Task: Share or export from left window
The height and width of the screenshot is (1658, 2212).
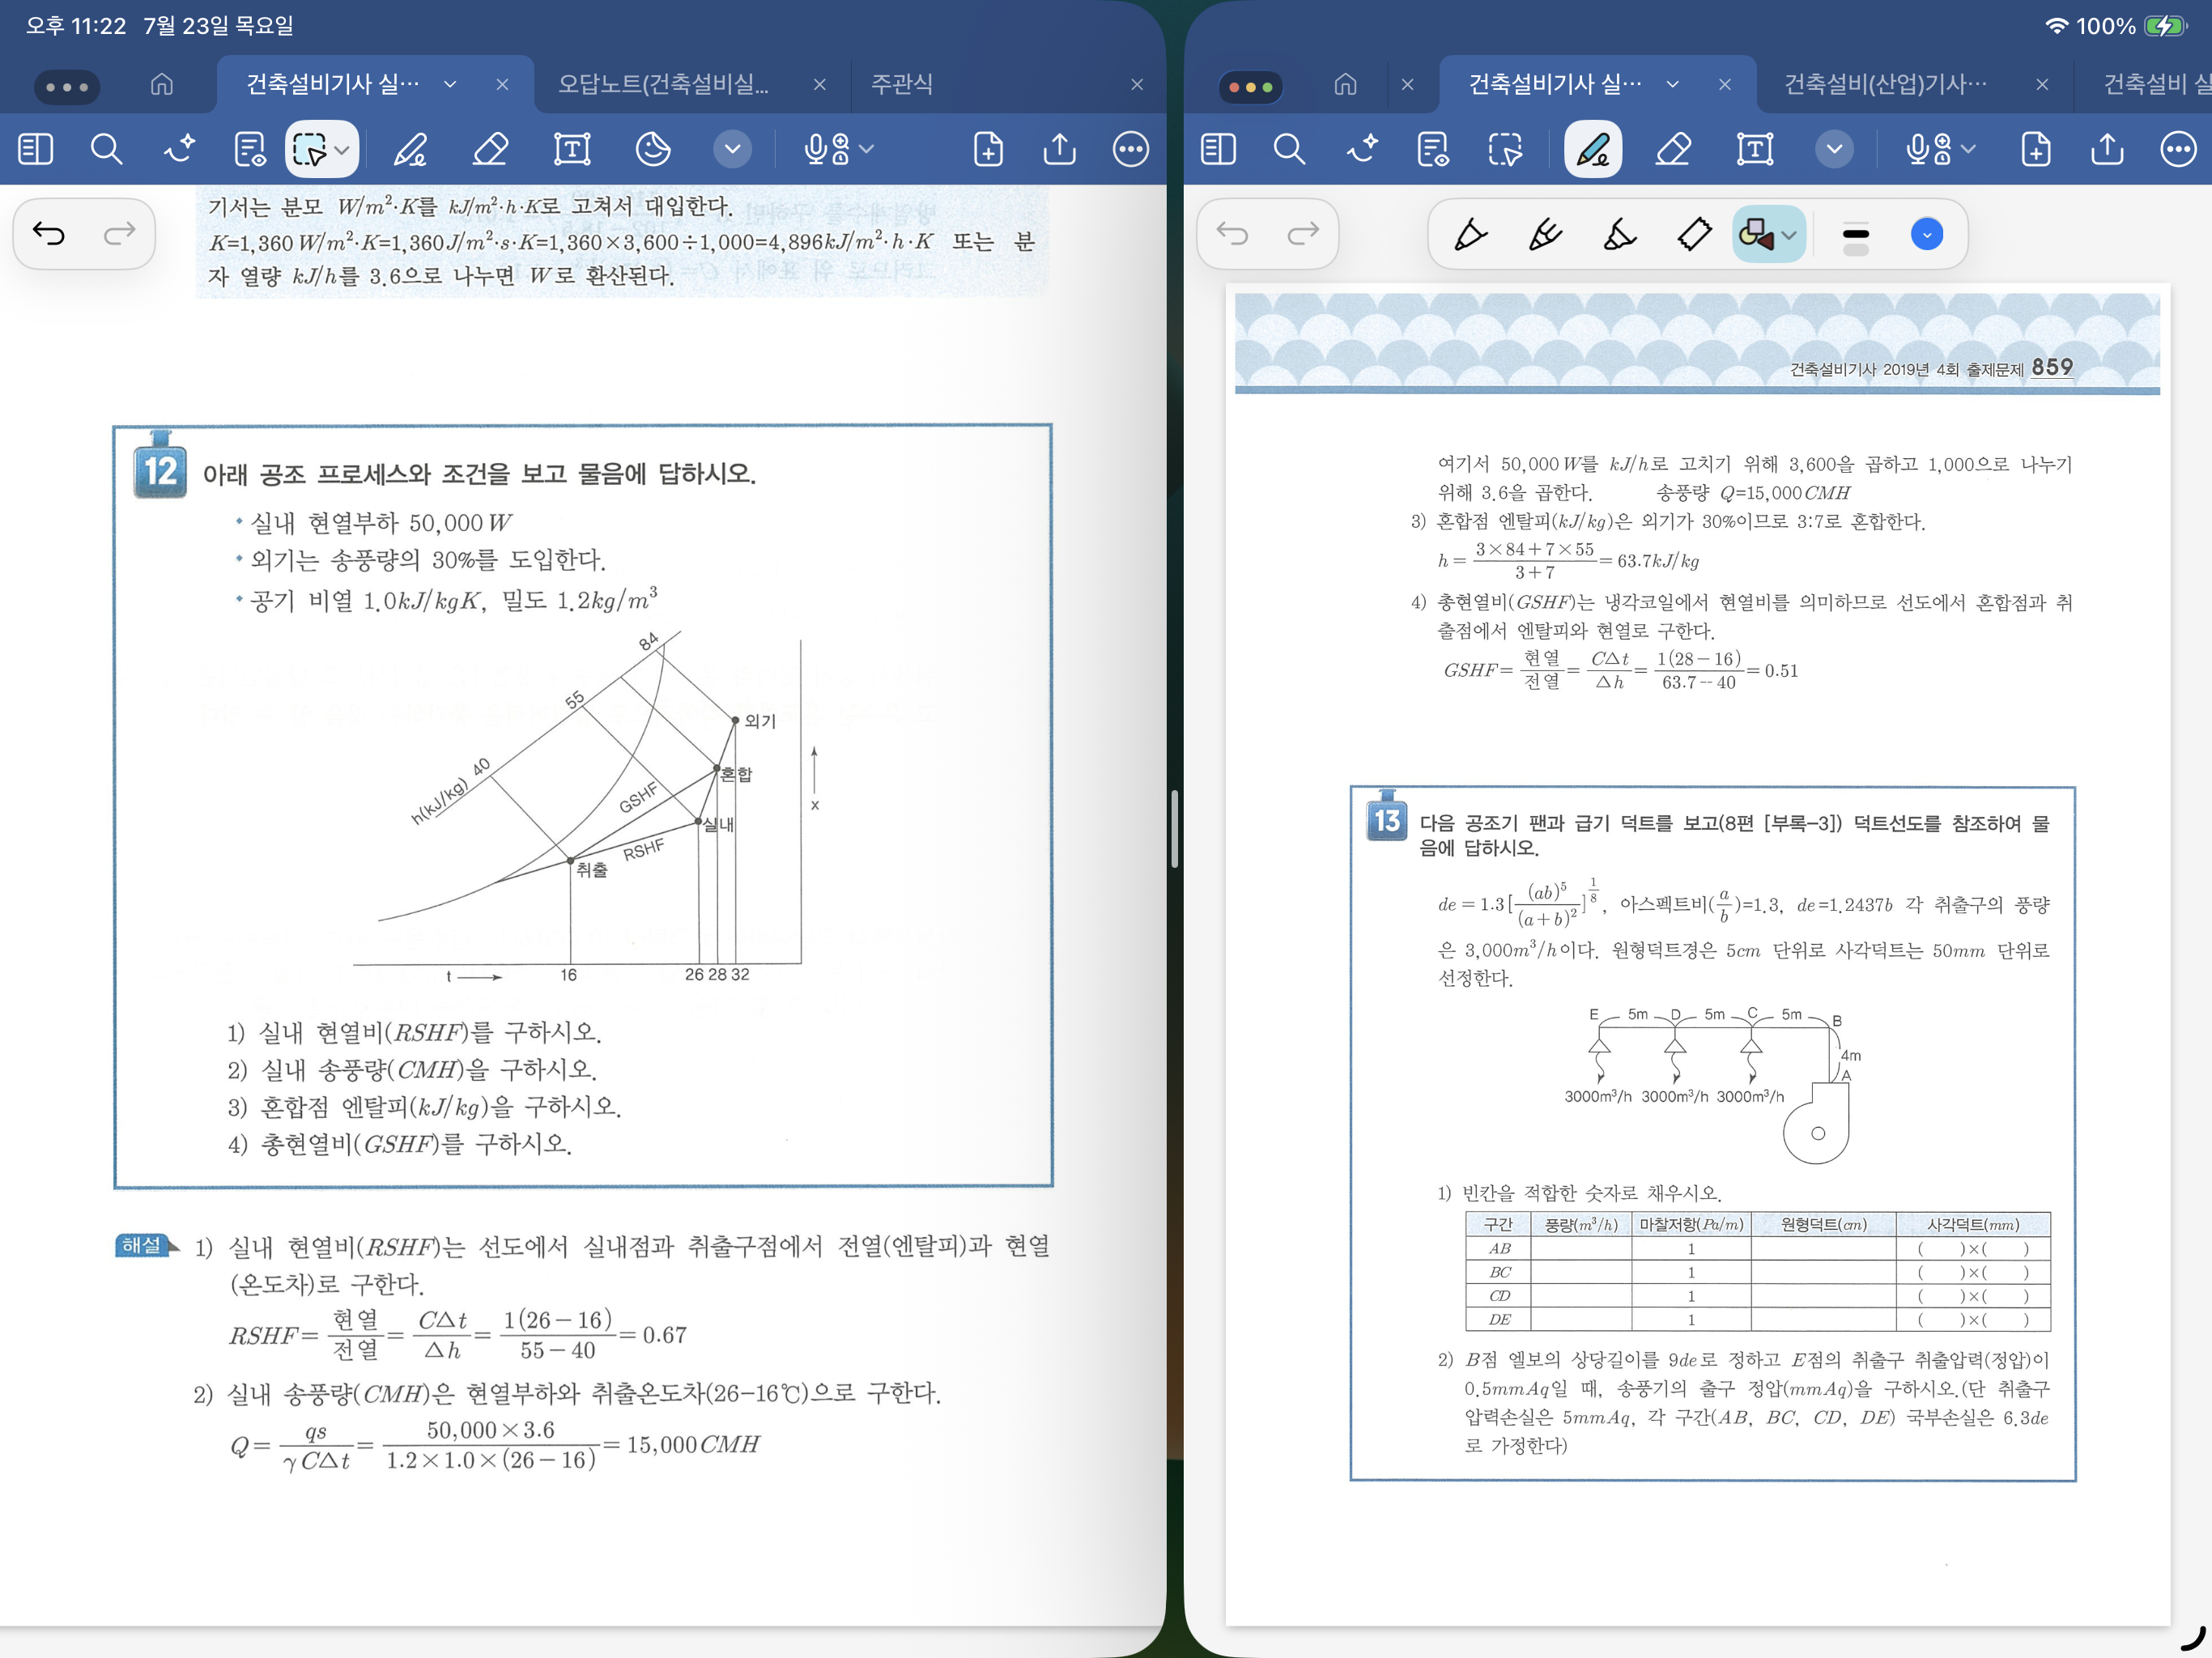Action: pyautogui.click(x=1060, y=149)
